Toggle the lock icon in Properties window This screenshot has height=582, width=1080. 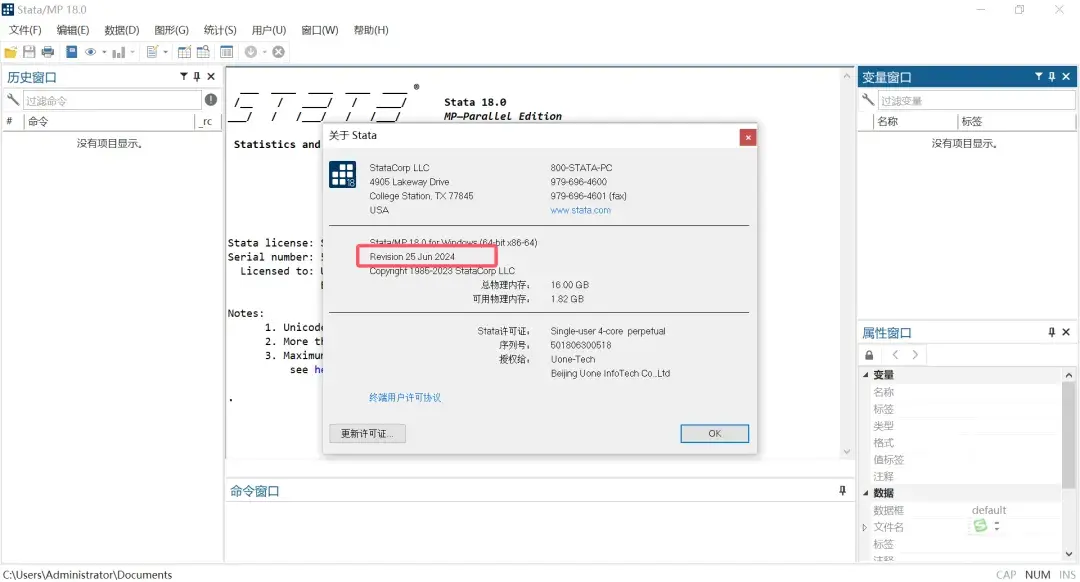pyautogui.click(x=869, y=355)
